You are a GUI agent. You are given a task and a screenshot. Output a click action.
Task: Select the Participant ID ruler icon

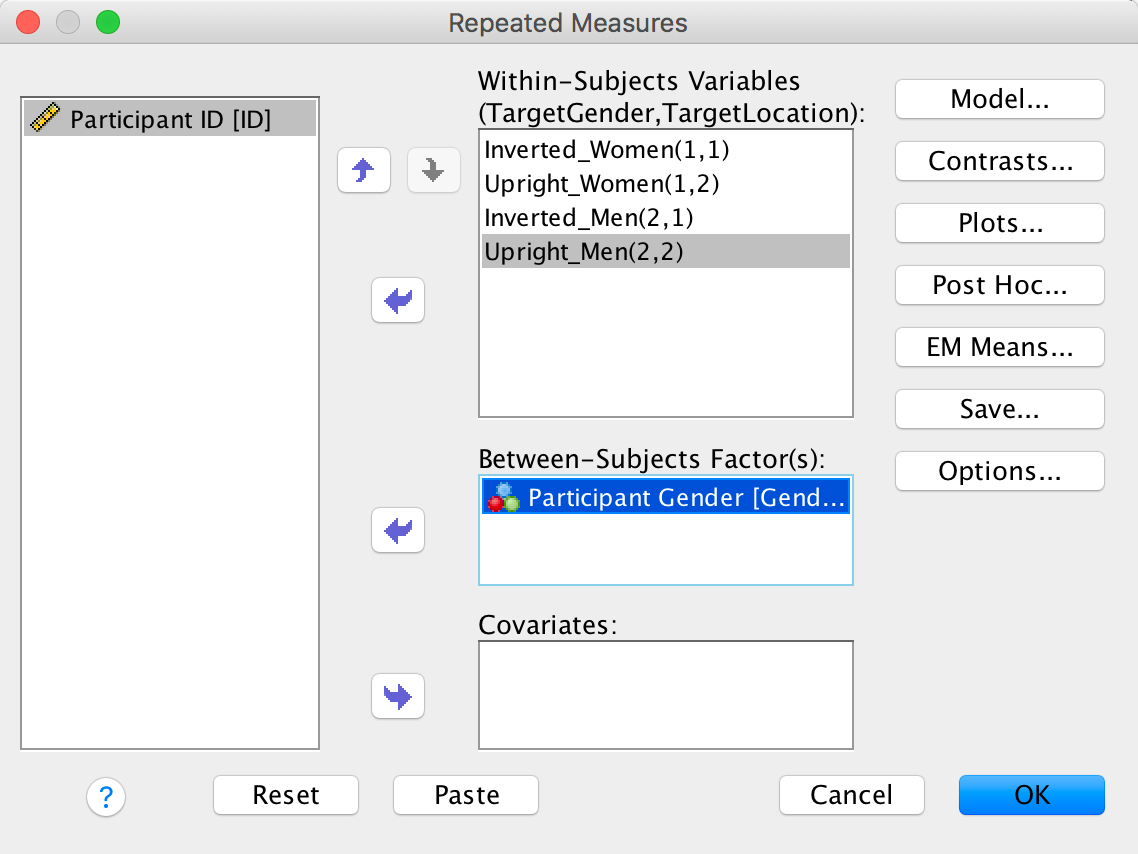pos(46,120)
